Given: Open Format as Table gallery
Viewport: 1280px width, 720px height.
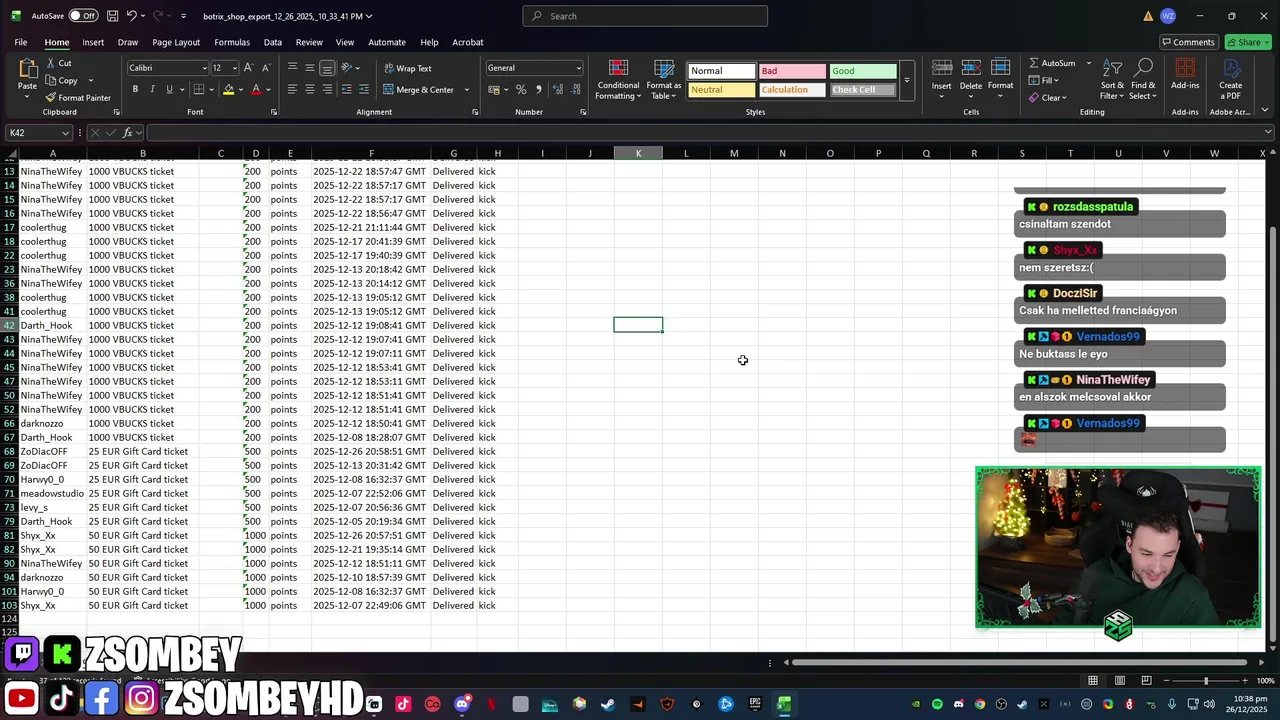Looking at the screenshot, I should point(664,79).
